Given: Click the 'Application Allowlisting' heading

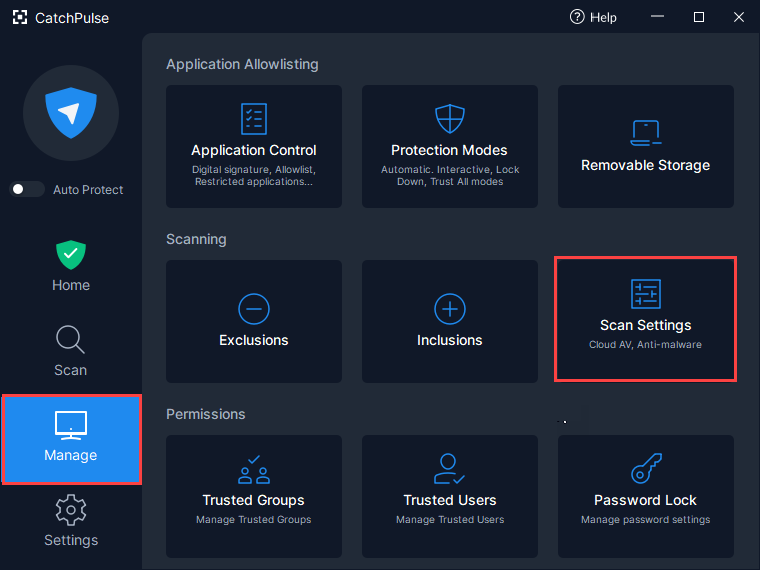Looking at the screenshot, I should click(242, 64).
